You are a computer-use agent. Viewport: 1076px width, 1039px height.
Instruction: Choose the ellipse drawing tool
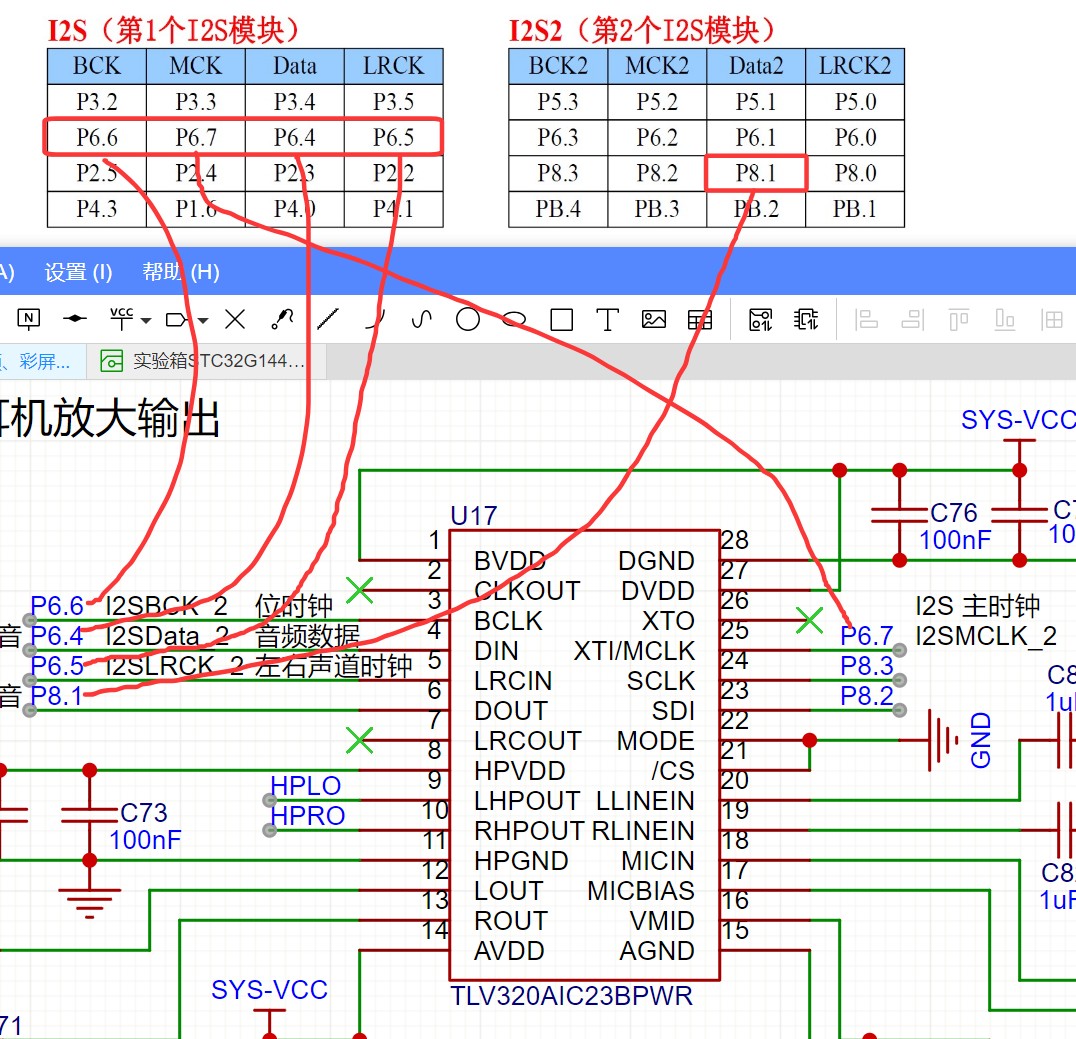coord(514,320)
